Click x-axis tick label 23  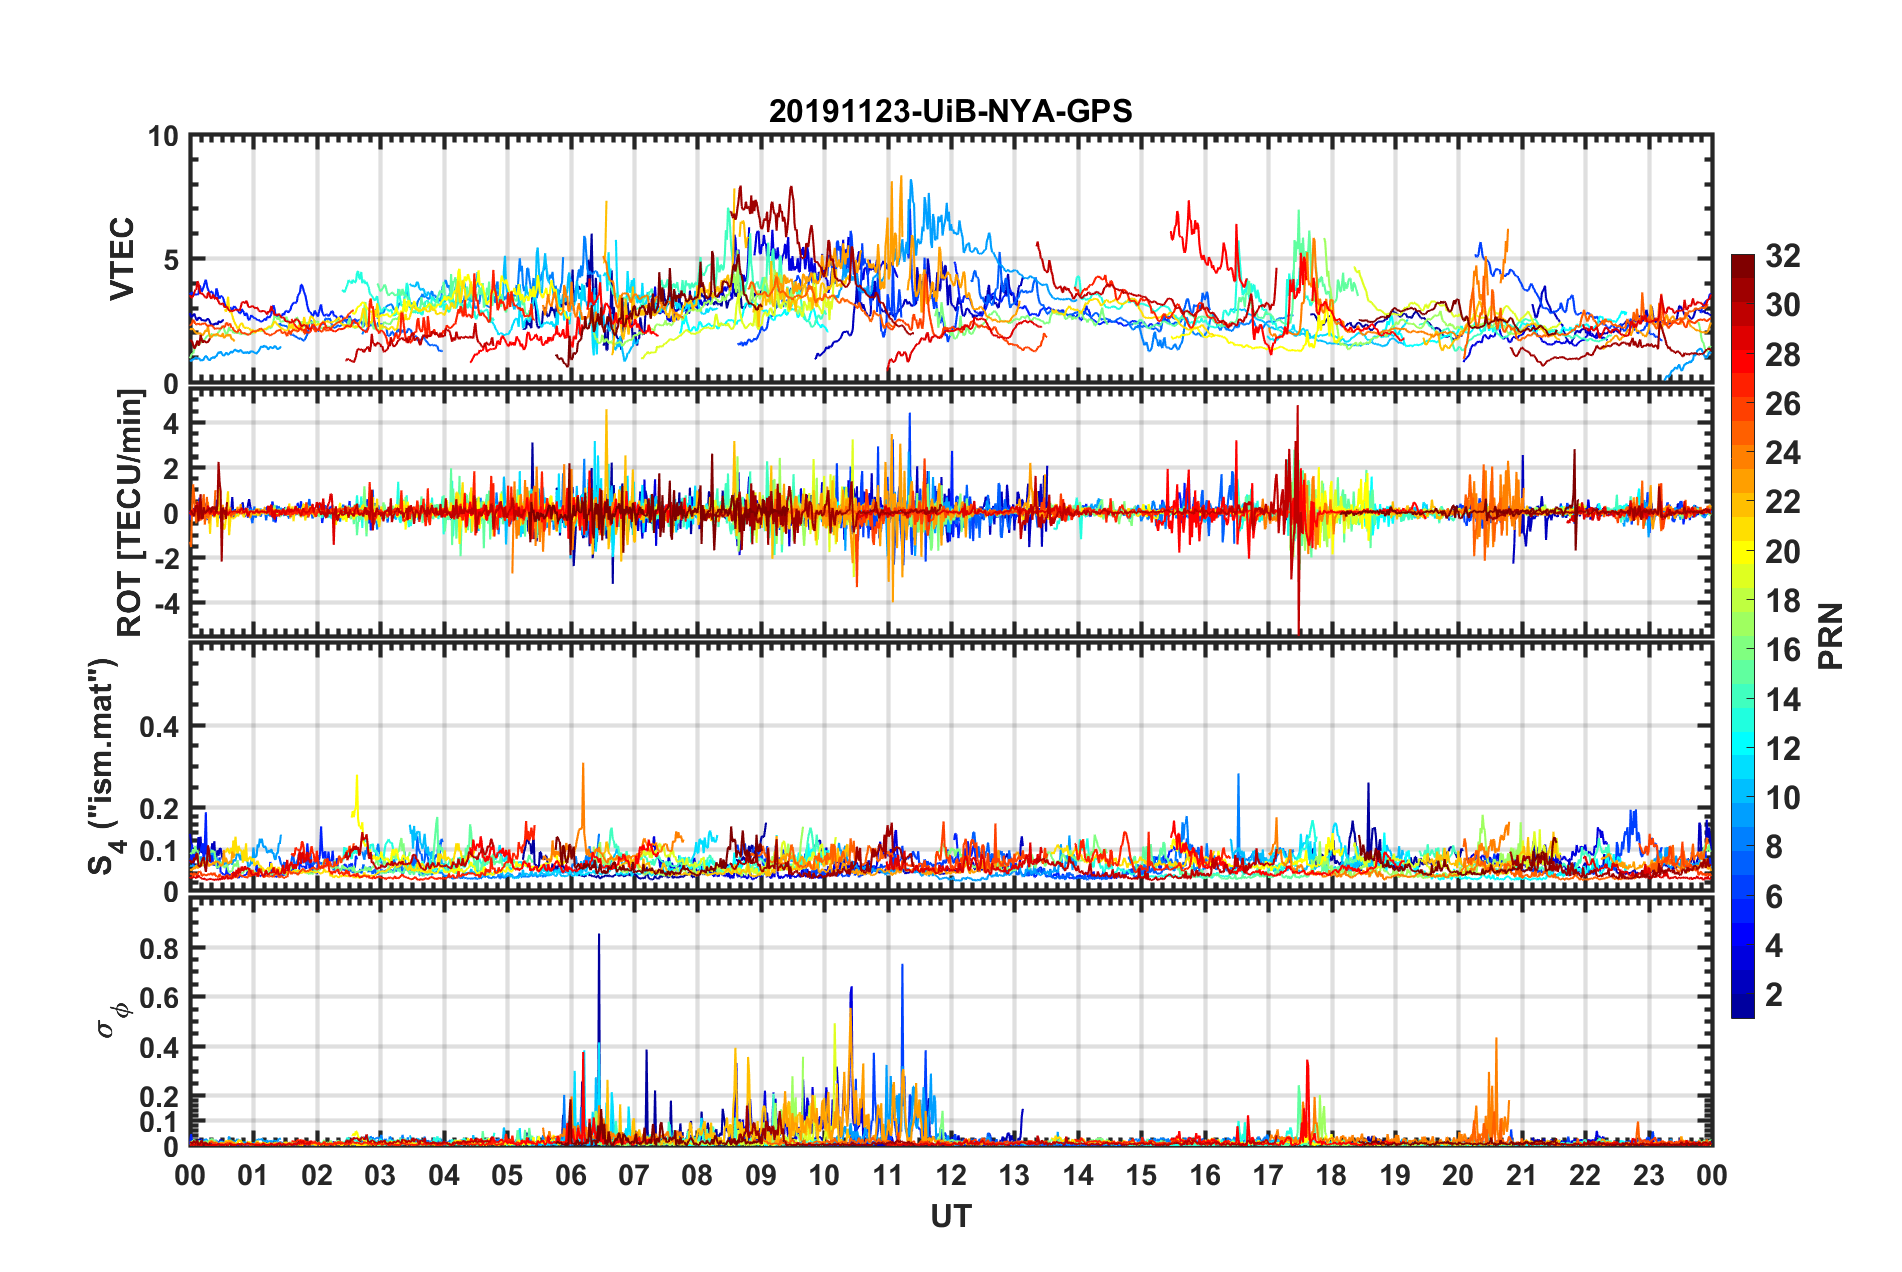point(1649,1175)
